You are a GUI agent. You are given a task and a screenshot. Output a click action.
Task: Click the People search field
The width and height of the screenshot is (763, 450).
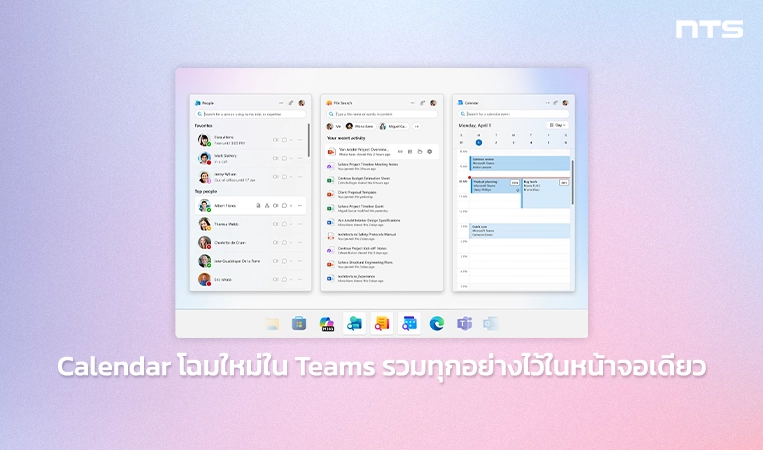(250, 114)
